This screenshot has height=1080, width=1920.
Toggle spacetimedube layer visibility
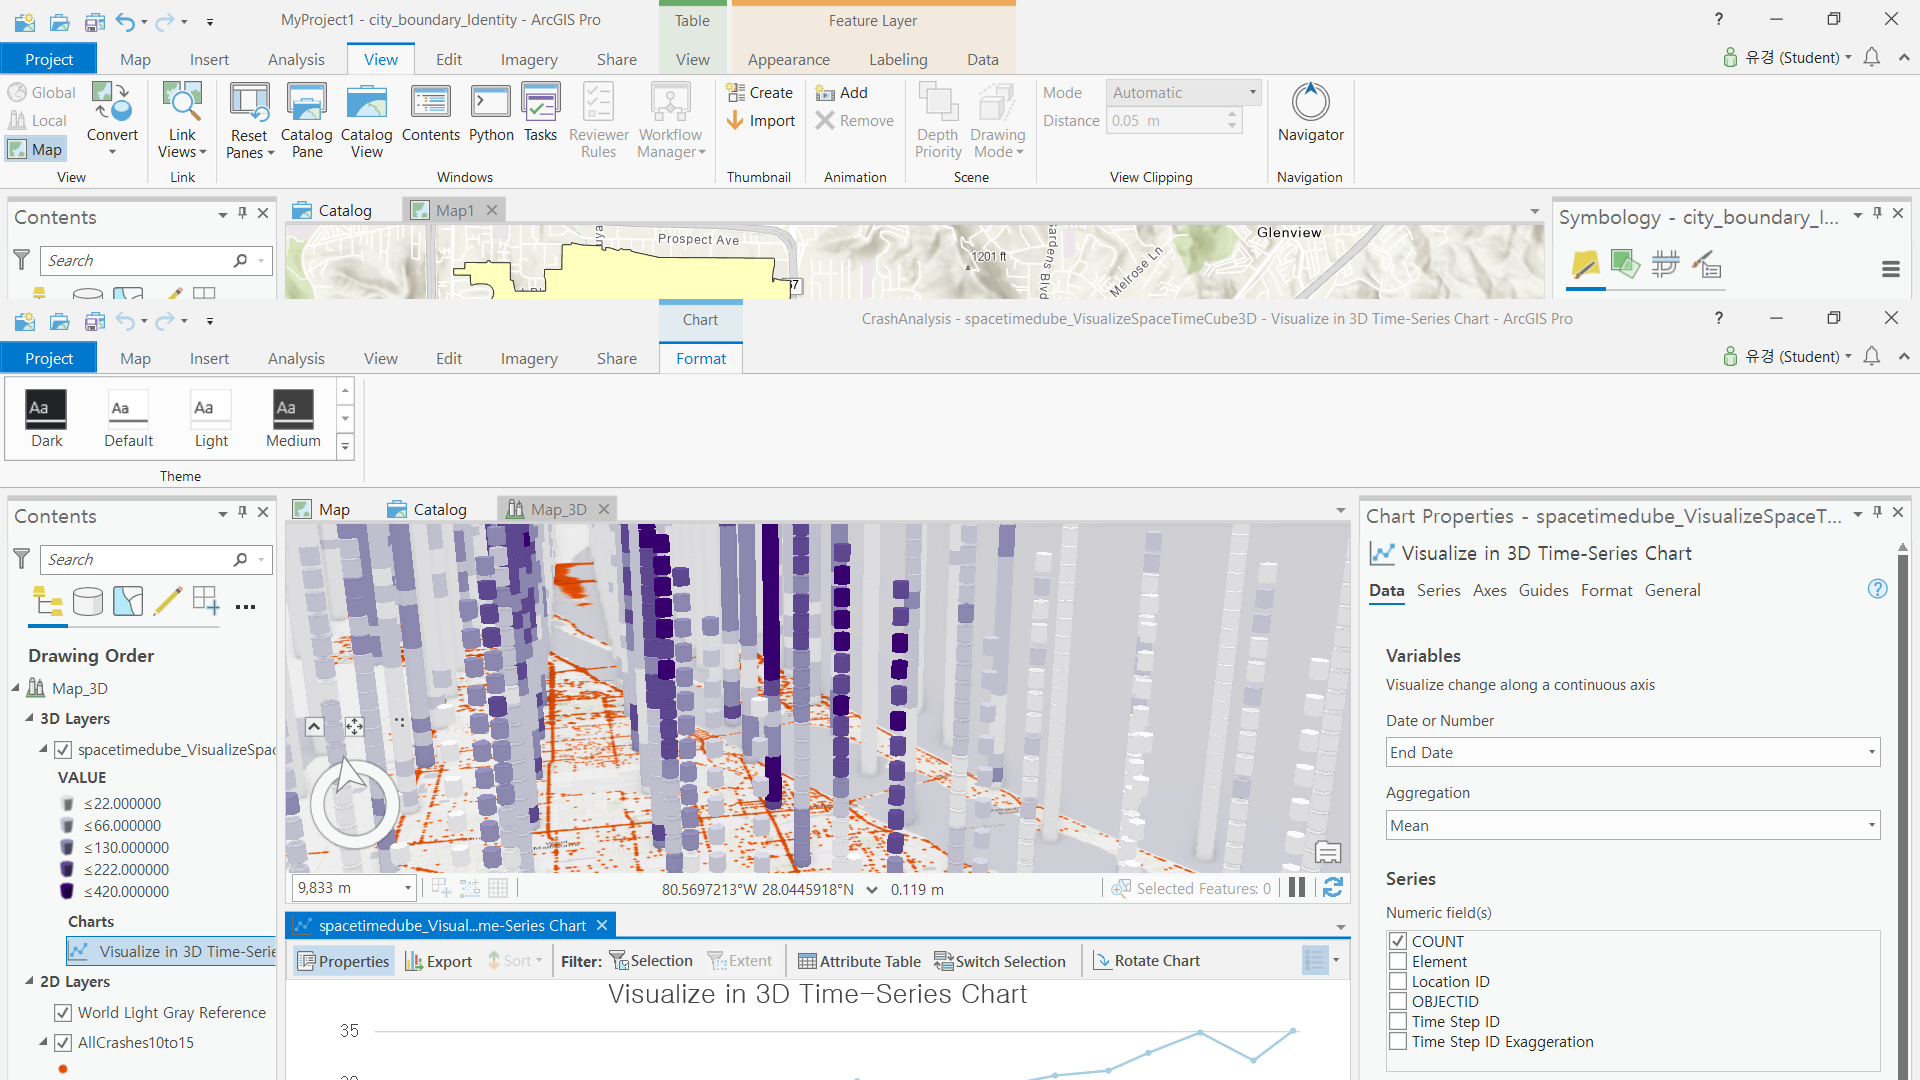63,749
